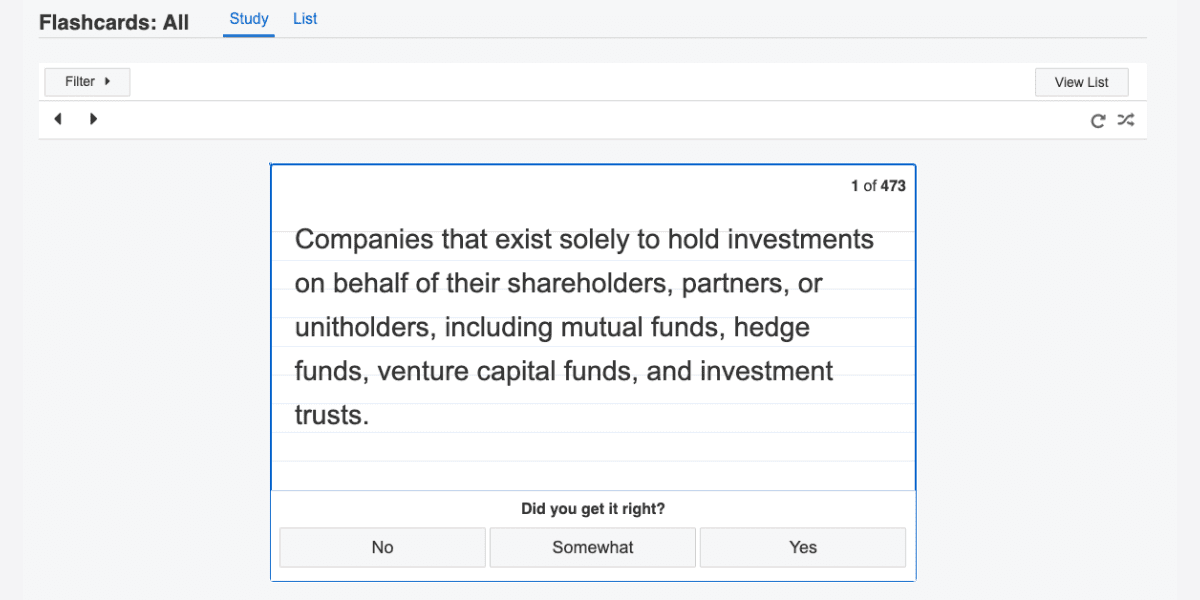This screenshot has width=1200, height=600.
Task: Open the List tab
Action: (x=305, y=19)
